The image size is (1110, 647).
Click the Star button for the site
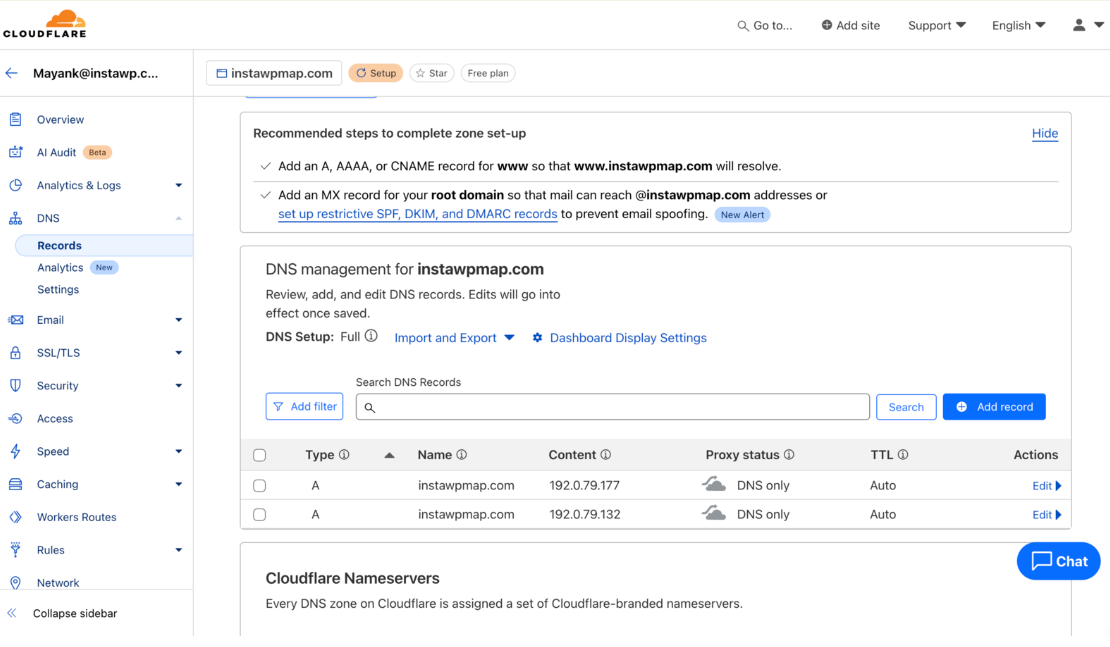432,73
